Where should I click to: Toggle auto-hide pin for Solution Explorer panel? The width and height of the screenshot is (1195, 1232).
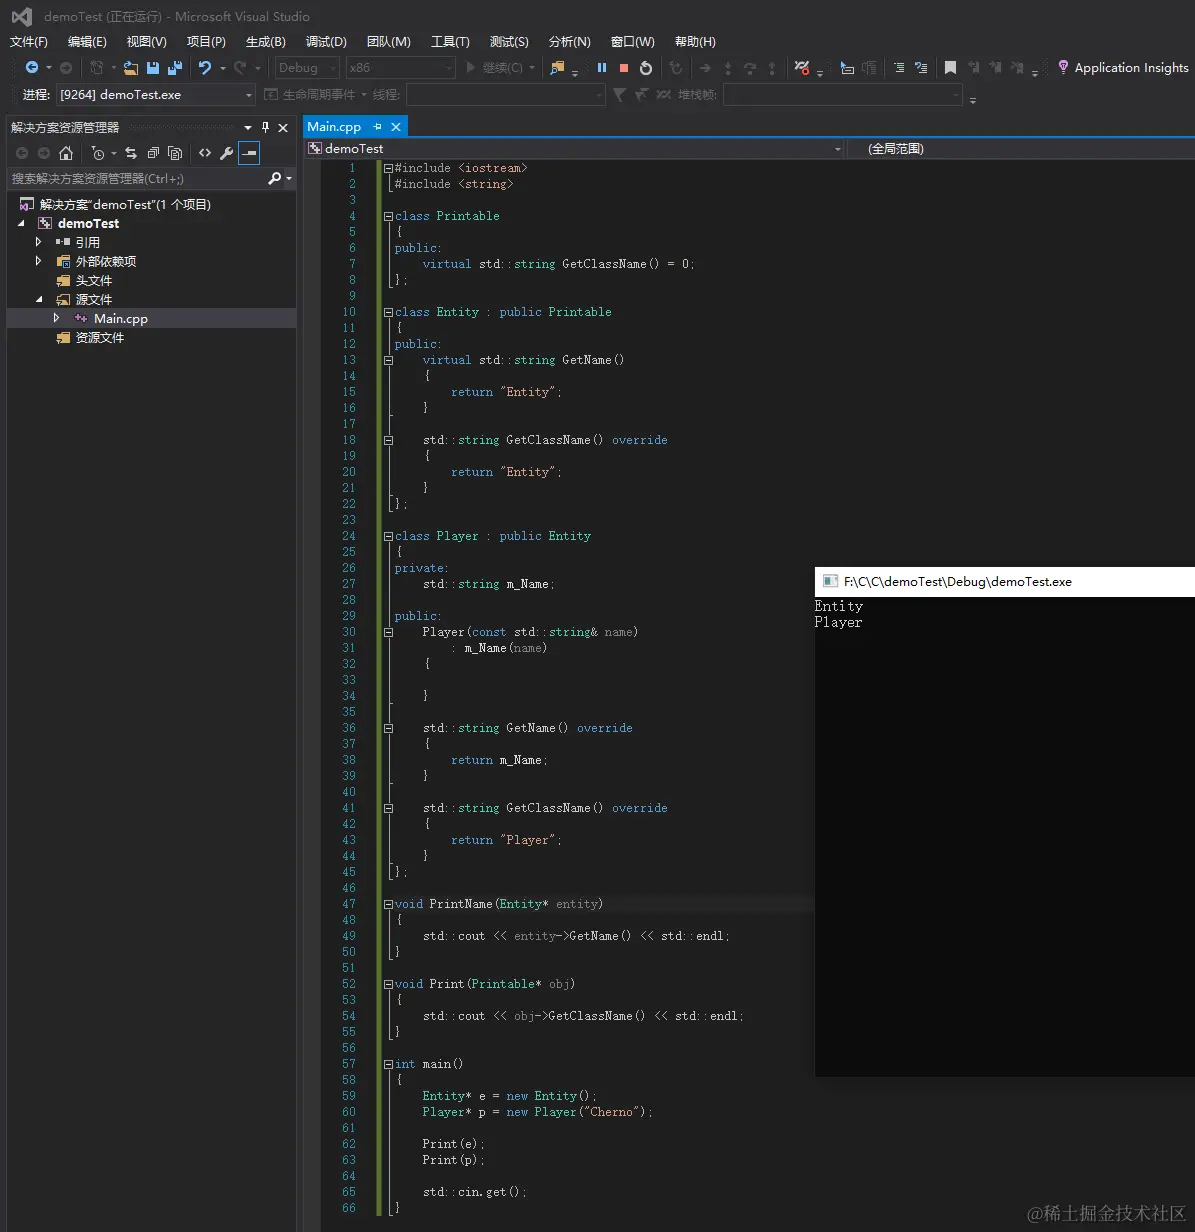(265, 127)
